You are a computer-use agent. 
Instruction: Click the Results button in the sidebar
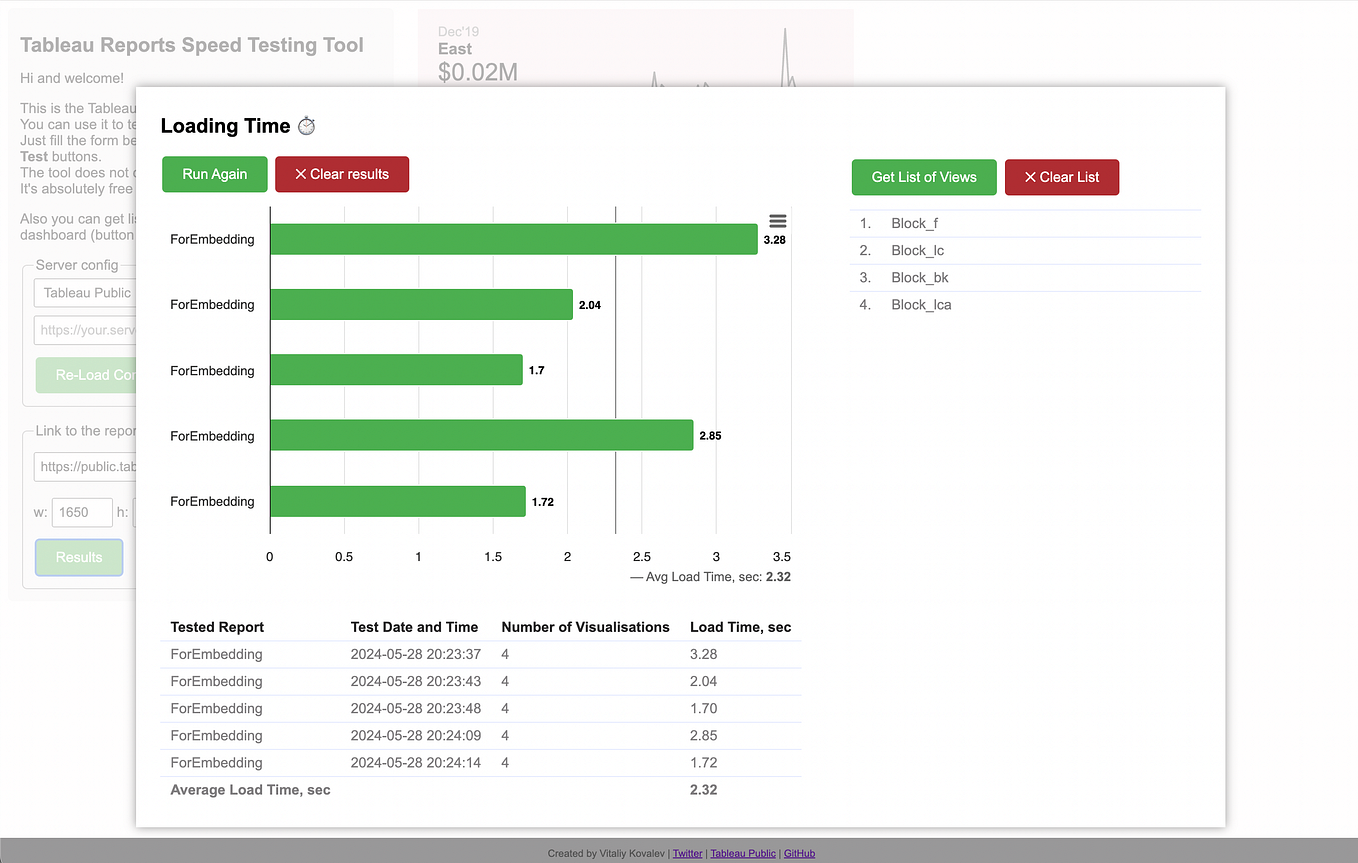click(x=78, y=557)
